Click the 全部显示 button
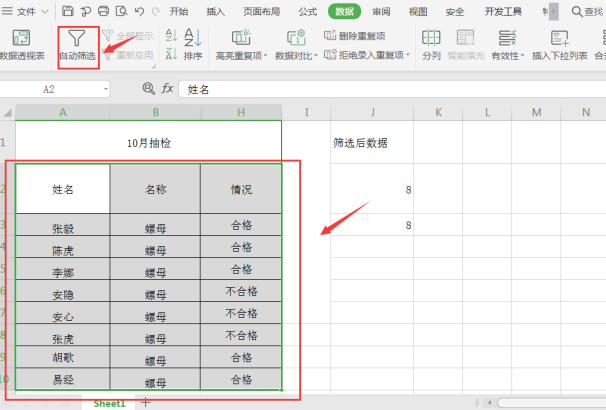606x410 pixels. click(128, 36)
